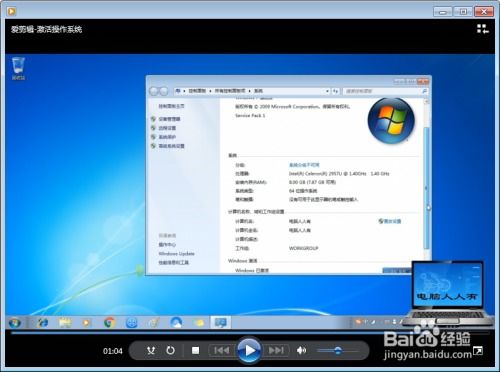Screen dimensions: 500x372
Task: Click the address bar dropdown arrow
Action: point(327,91)
